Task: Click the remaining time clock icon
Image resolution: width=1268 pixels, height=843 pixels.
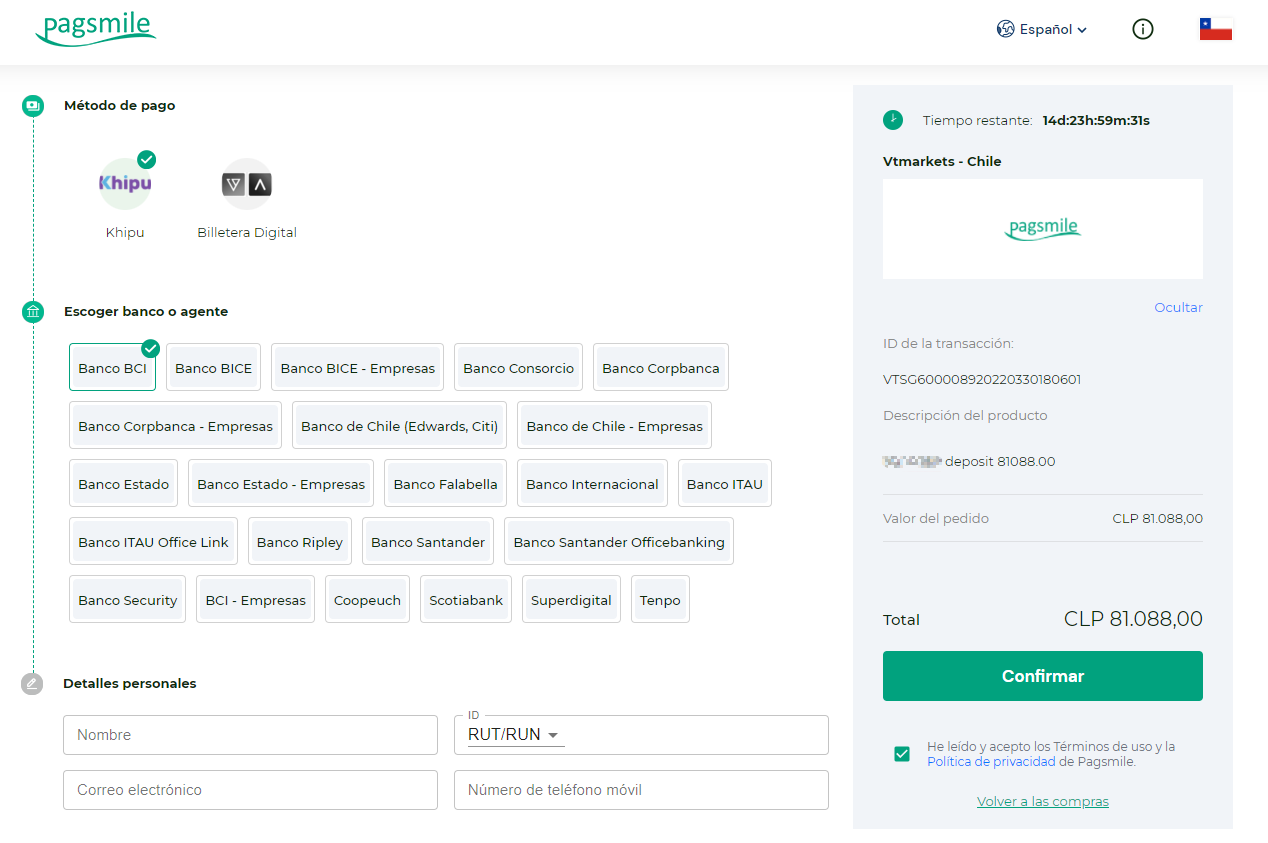Action: tap(892, 120)
